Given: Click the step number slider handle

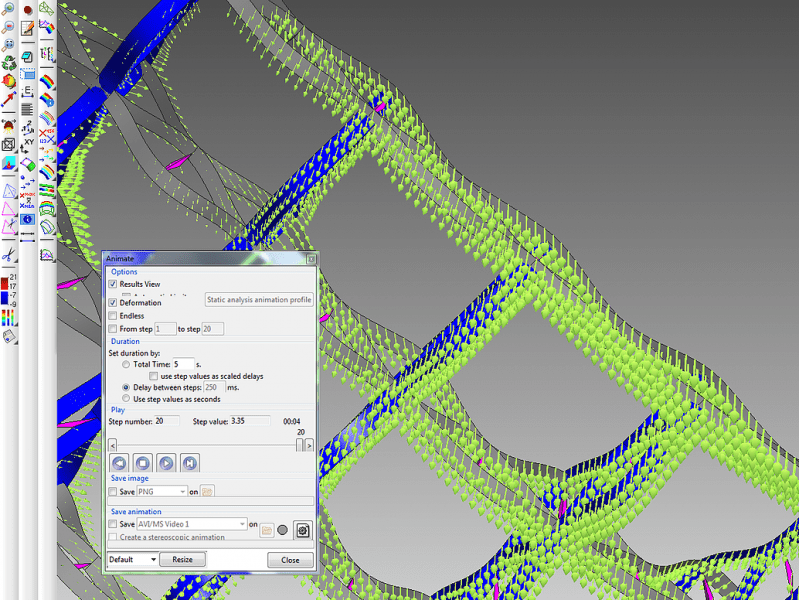Looking at the screenshot, I should click(x=300, y=445).
